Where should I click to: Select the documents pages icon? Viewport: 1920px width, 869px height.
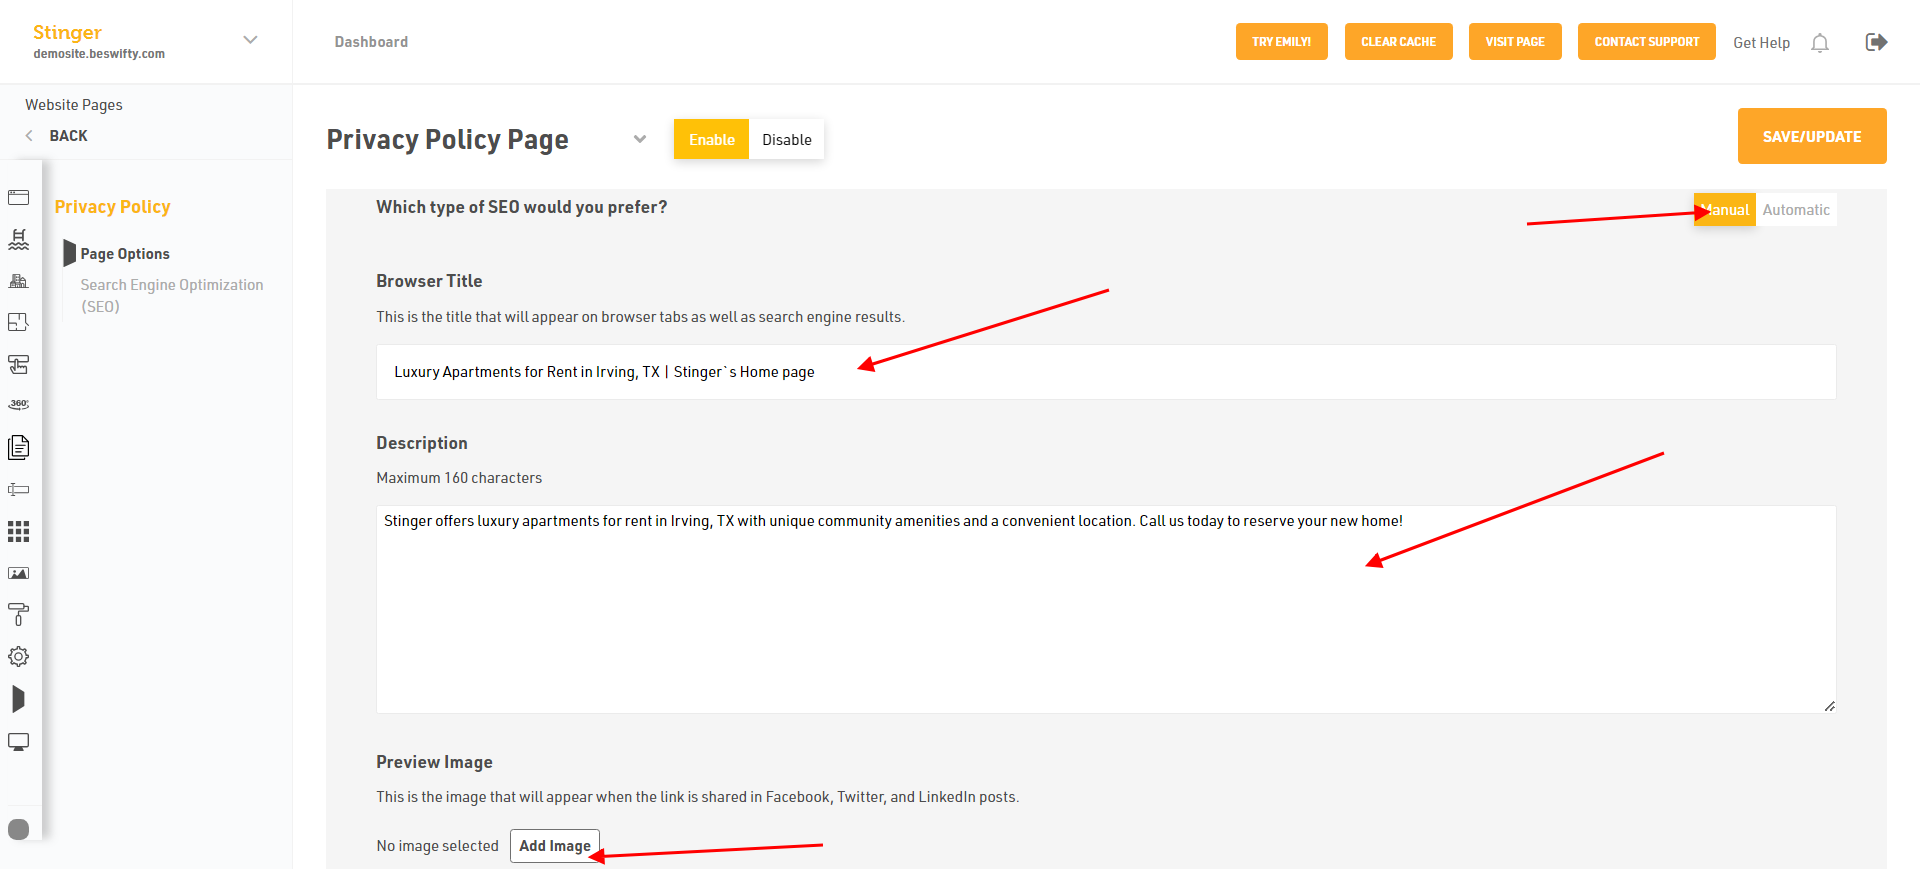18,447
